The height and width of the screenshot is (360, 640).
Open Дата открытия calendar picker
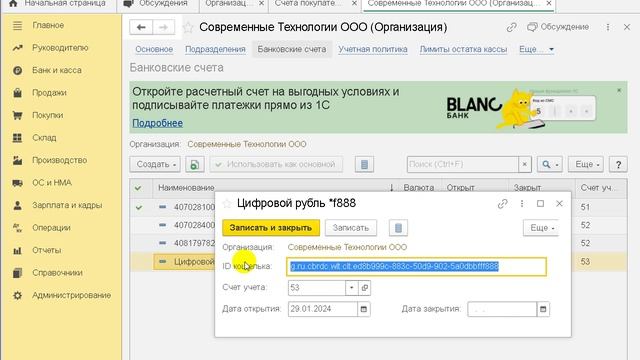[x=364, y=309]
